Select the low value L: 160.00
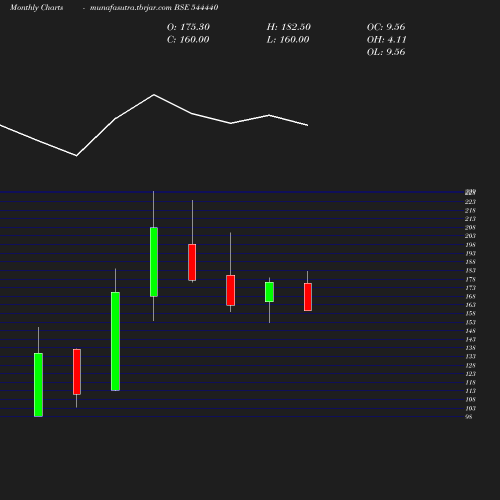Screen dimensions: 500x500 pos(288,40)
